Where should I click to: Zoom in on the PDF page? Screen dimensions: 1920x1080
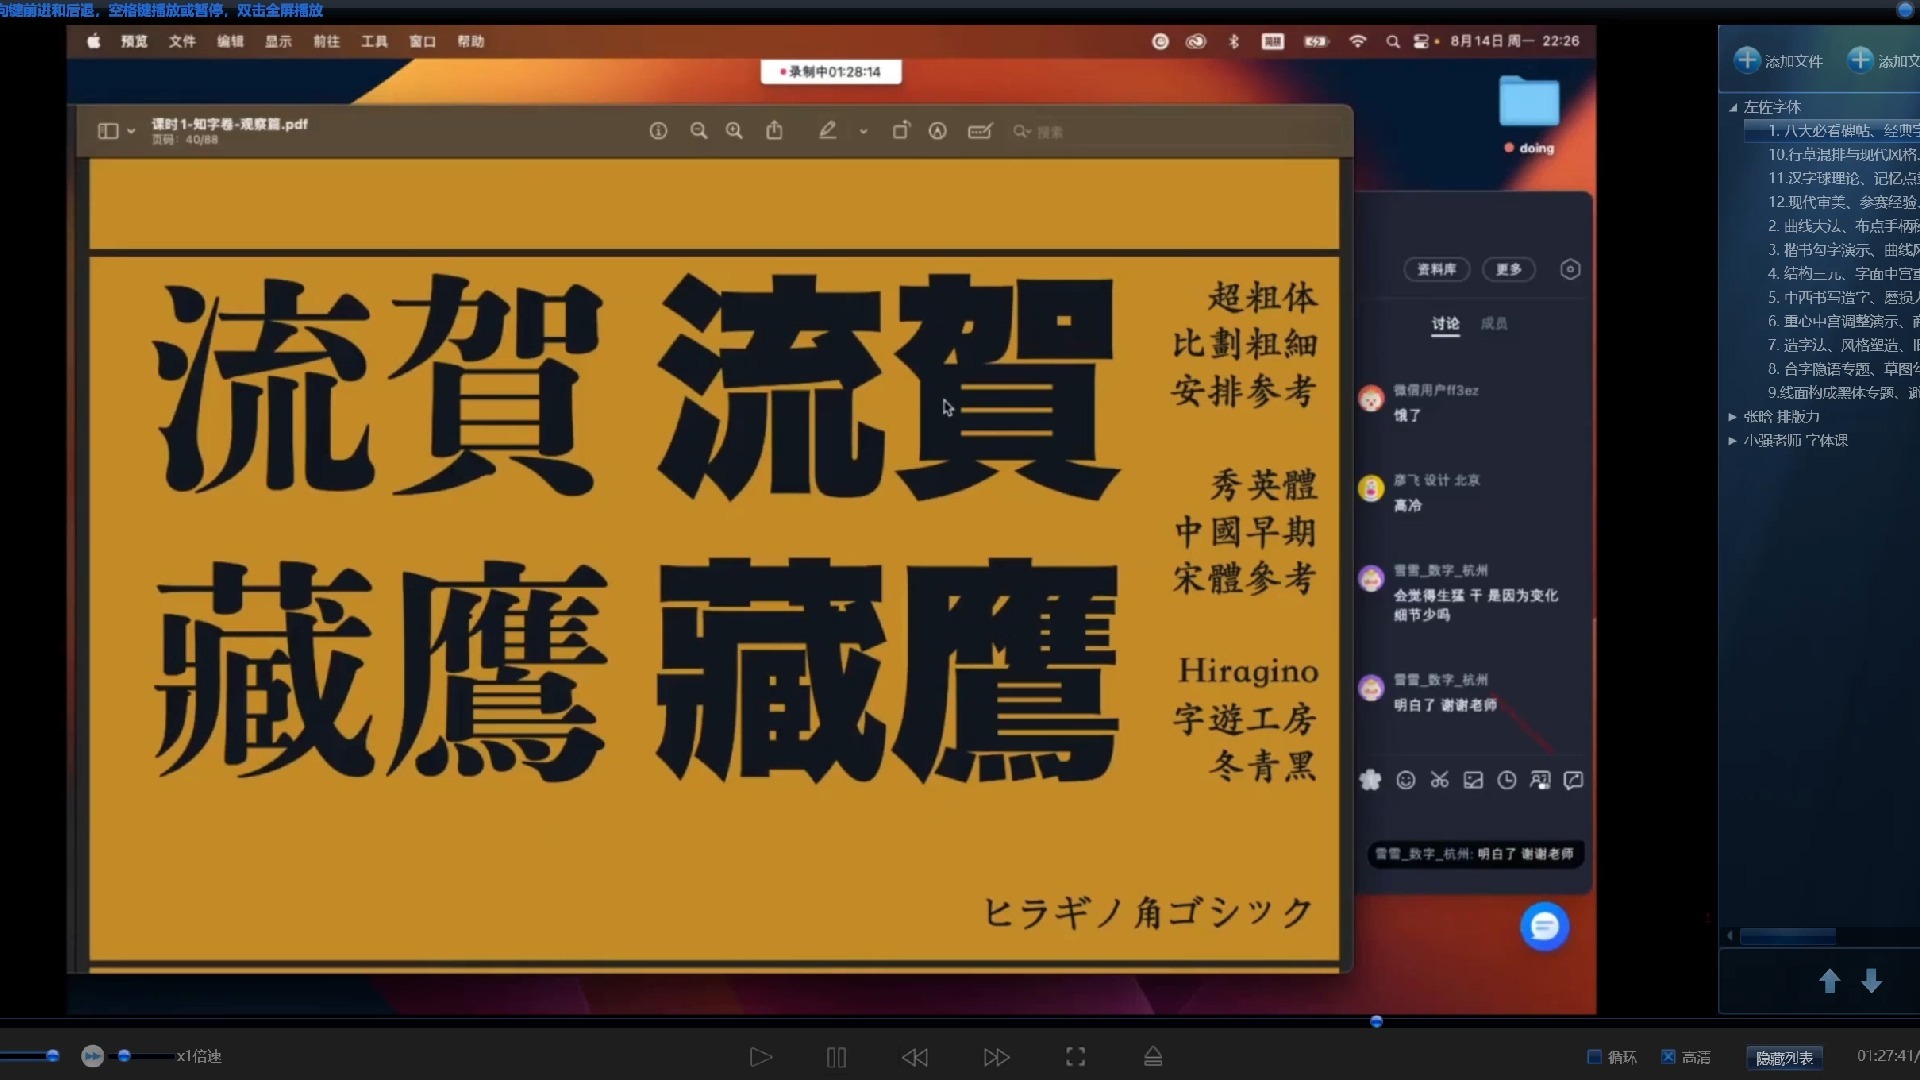[734, 131]
